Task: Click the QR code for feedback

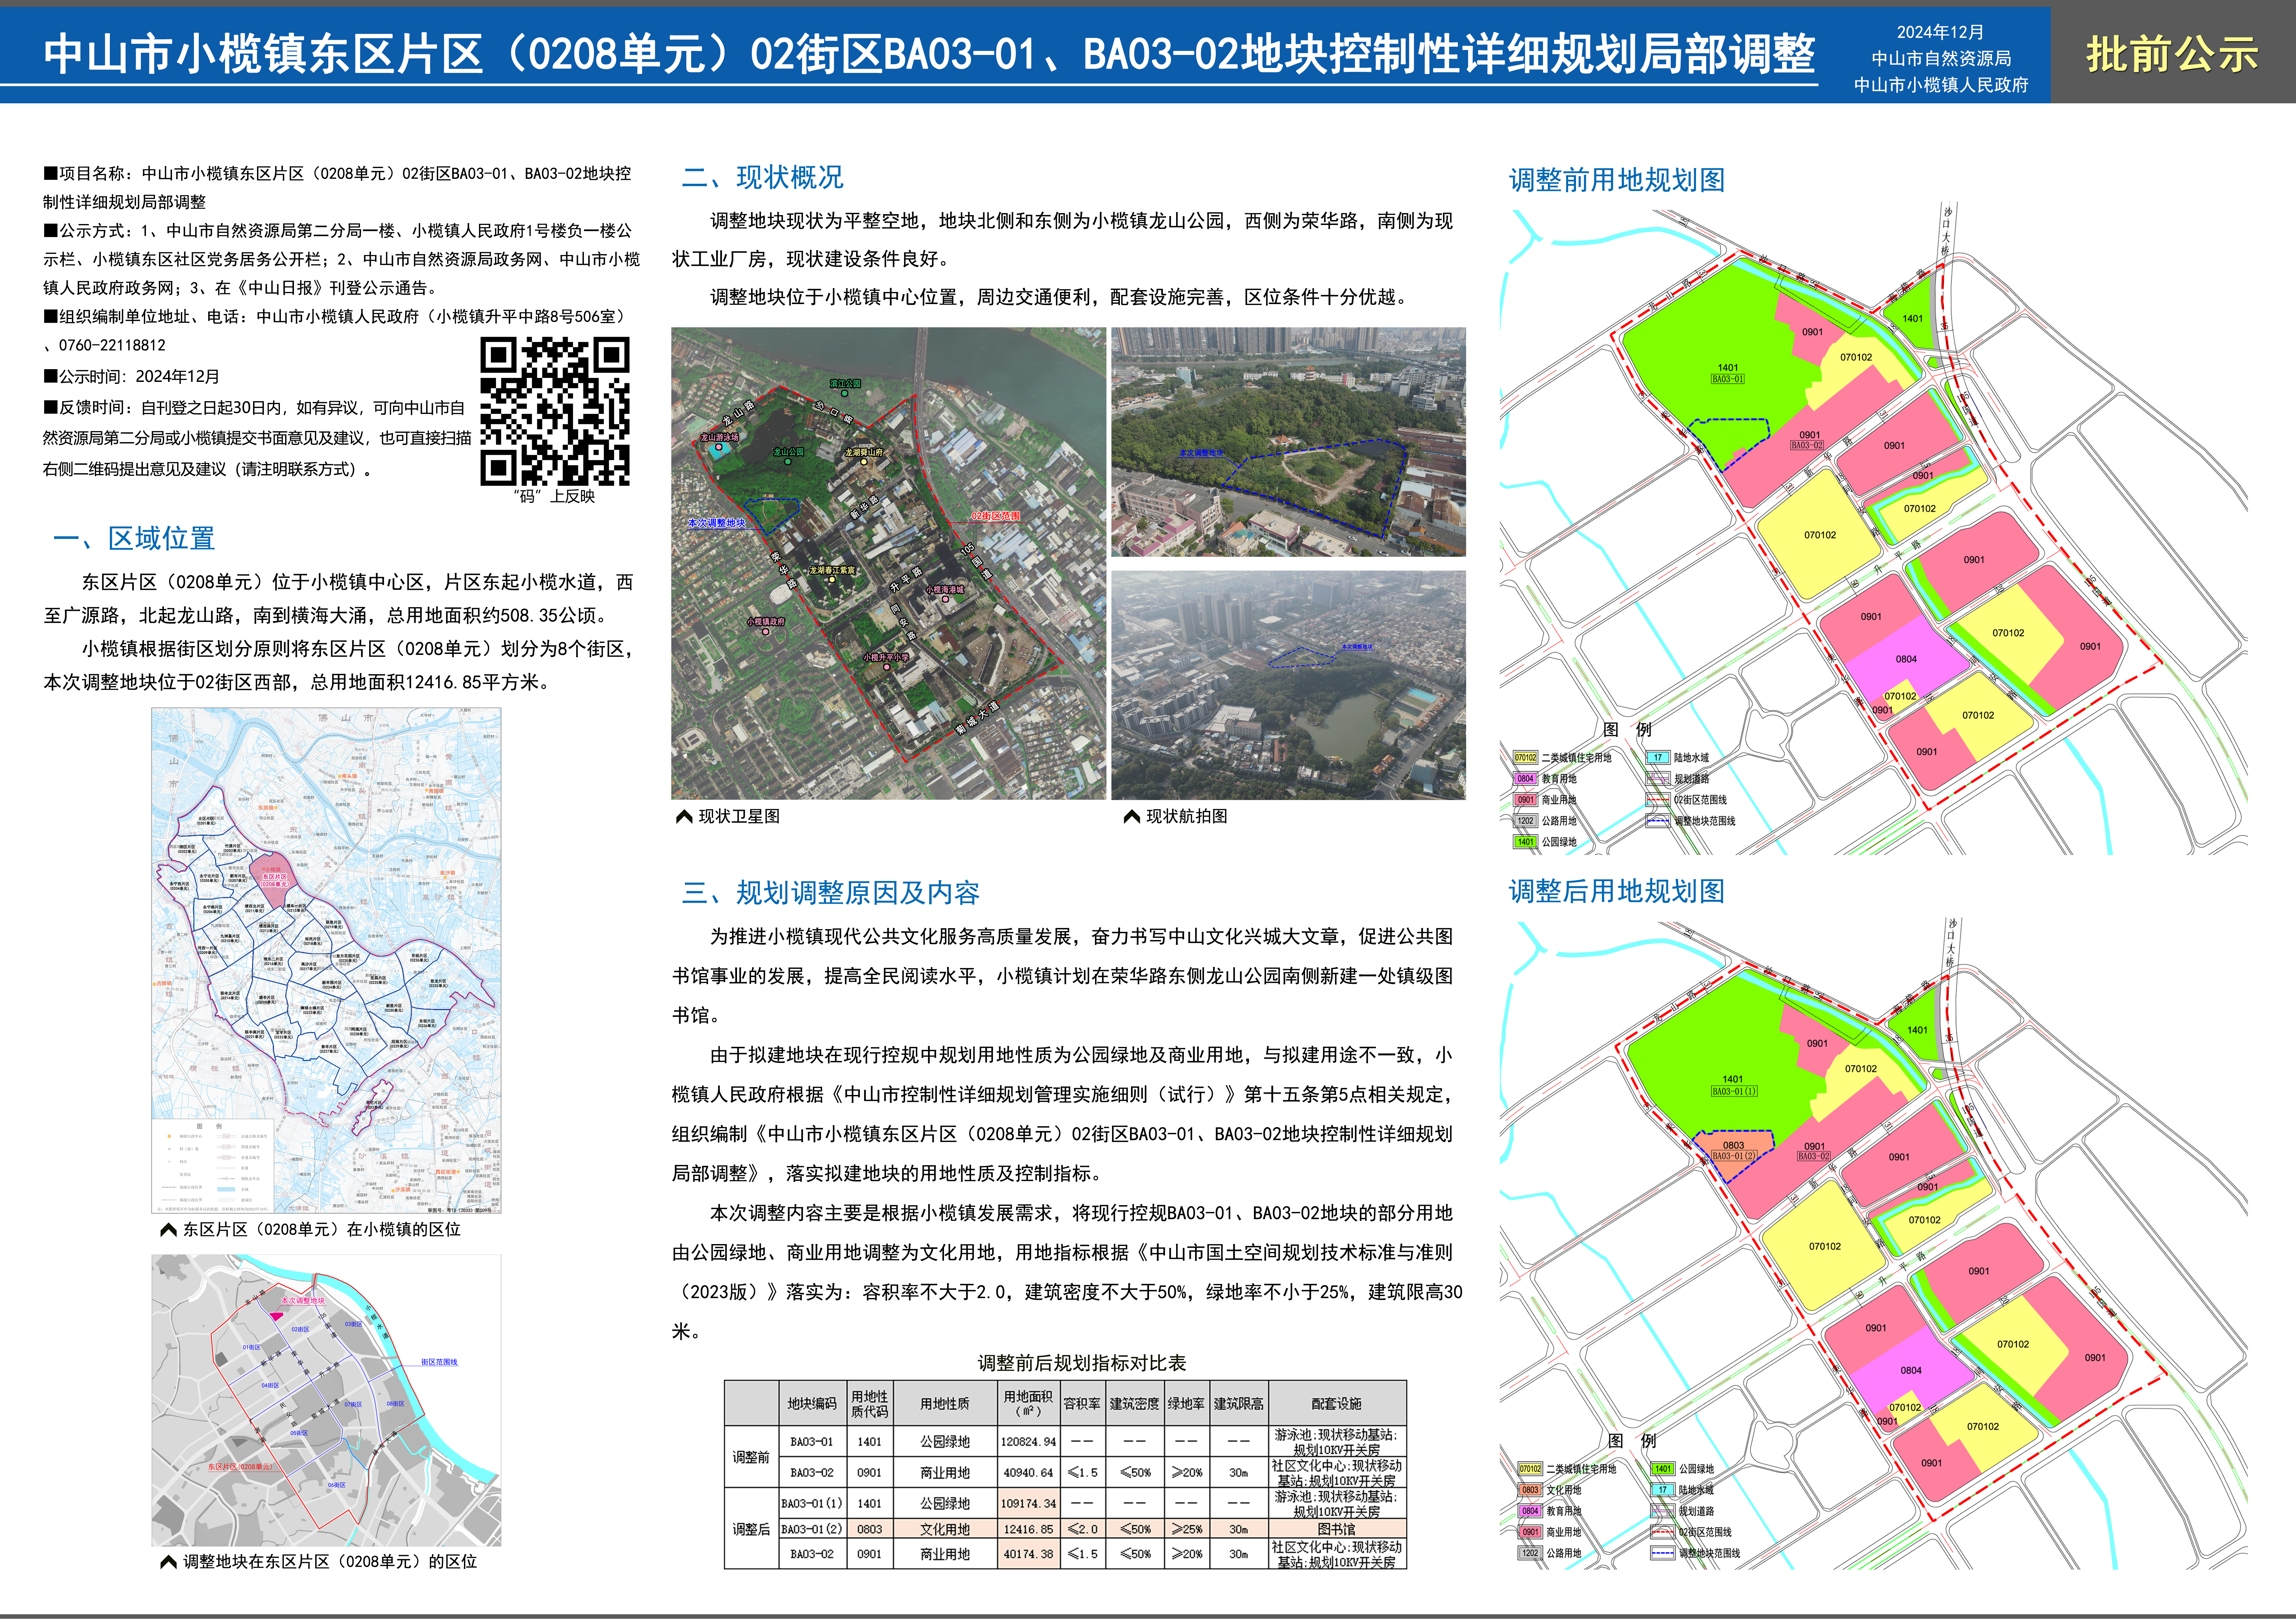Action: pos(555,411)
